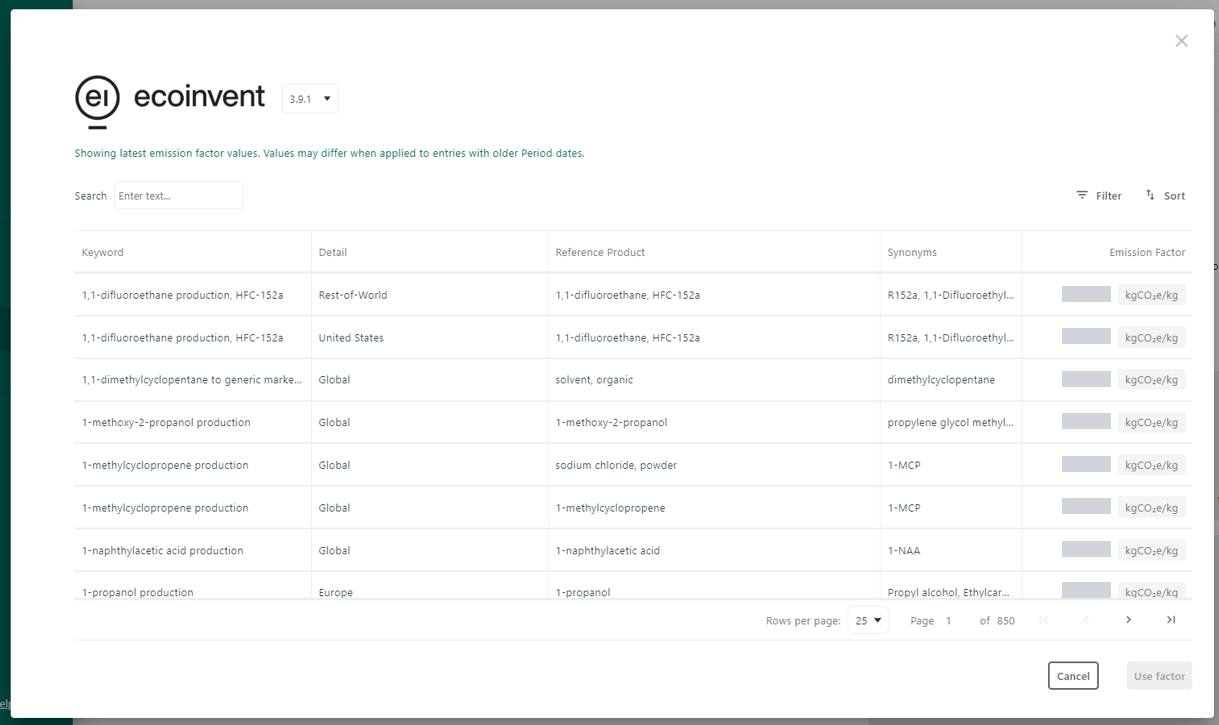The image size is (1219, 725).
Task: Click the Detail column header
Action: pyautogui.click(x=333, y=253)
